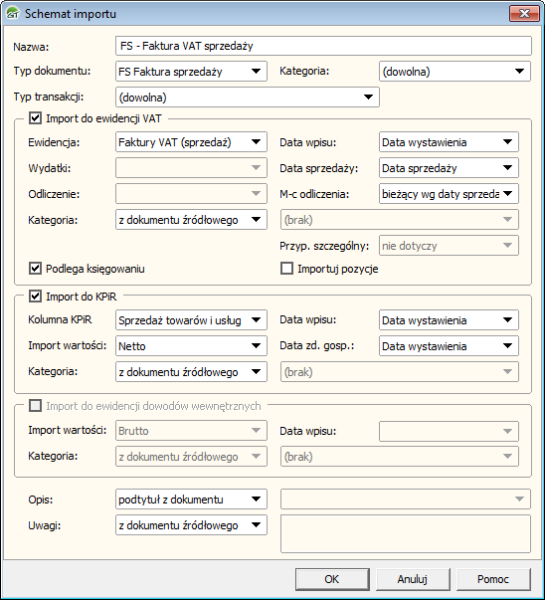Click the Uwagi text area
This screenshot has height=600, width=545.
point(405,534)
